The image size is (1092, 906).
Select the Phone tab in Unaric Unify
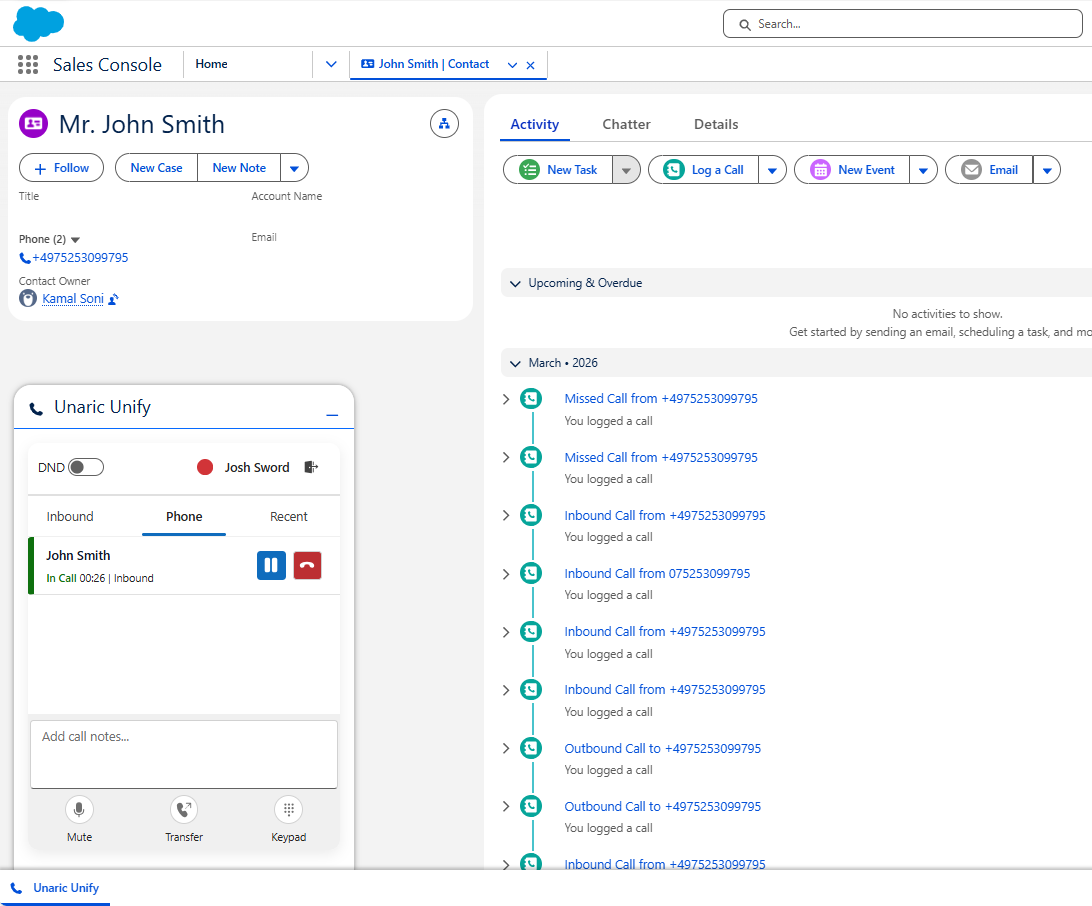[184, 516]
